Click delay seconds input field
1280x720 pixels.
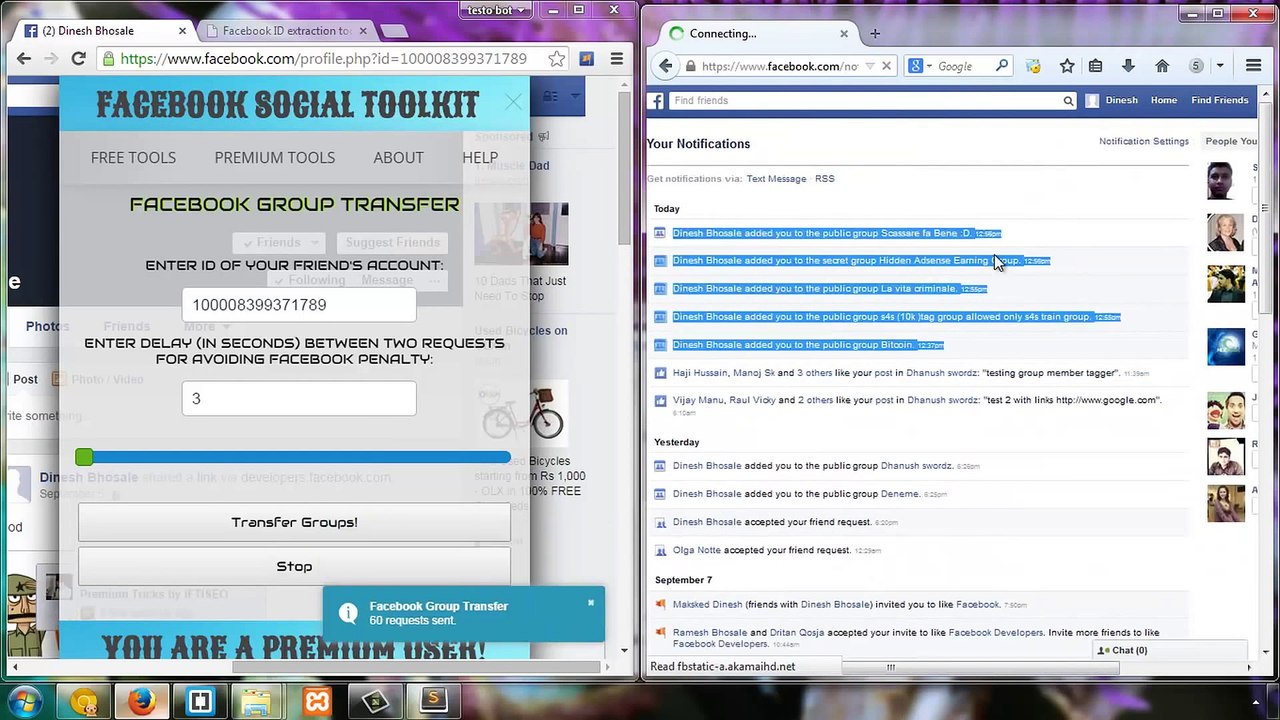click(299, 398)
